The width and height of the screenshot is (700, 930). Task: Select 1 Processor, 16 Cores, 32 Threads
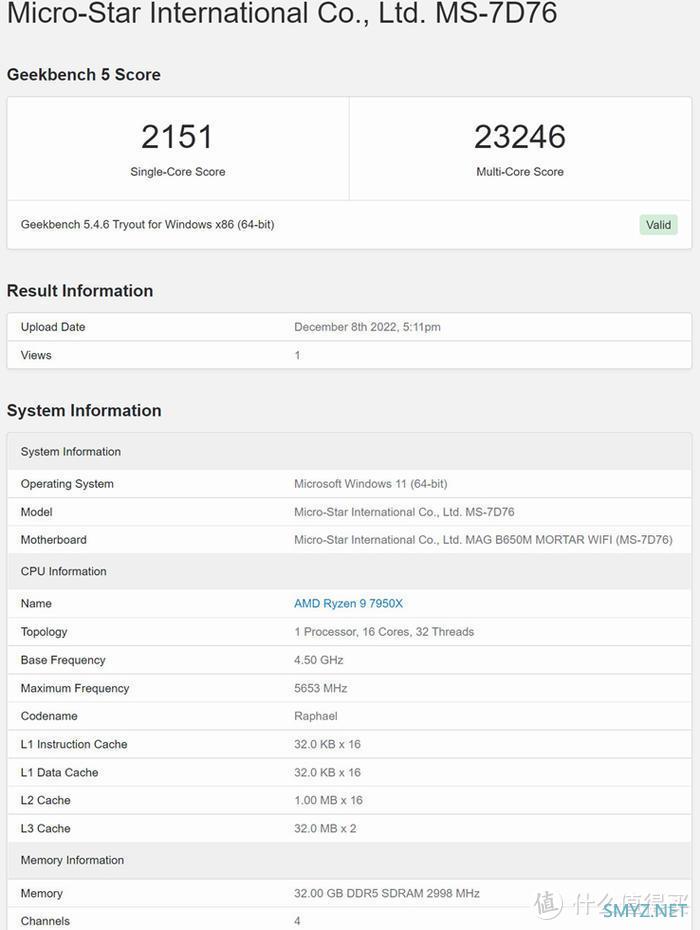(384, 632)
